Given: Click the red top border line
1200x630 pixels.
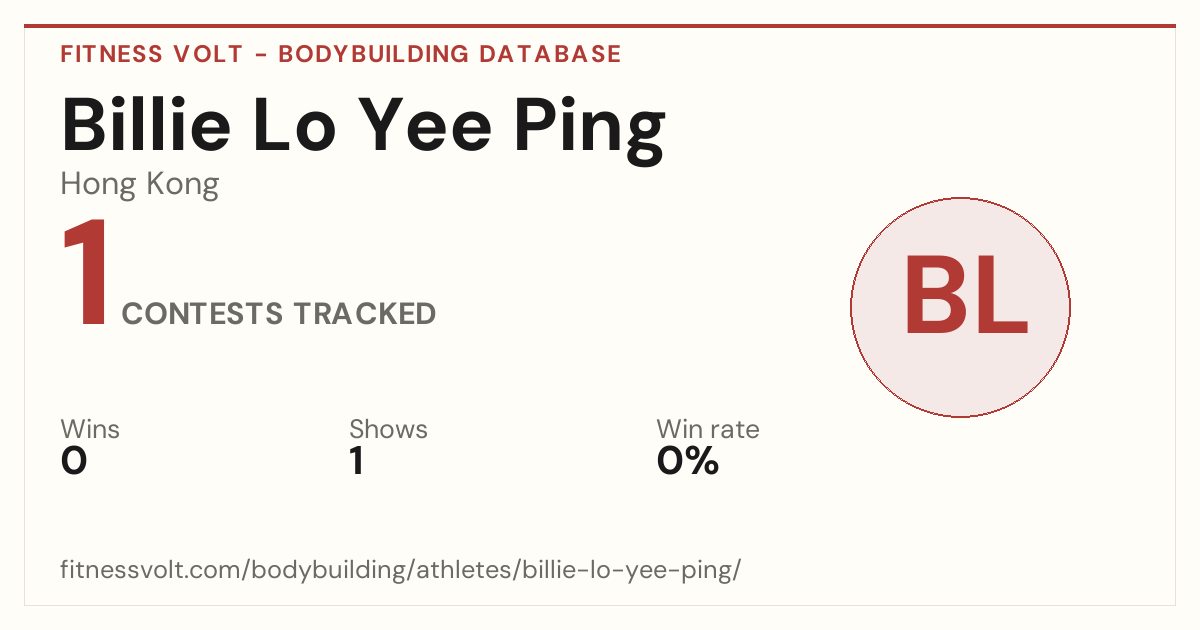Looking at the screenshot, I should click(600, 26).
